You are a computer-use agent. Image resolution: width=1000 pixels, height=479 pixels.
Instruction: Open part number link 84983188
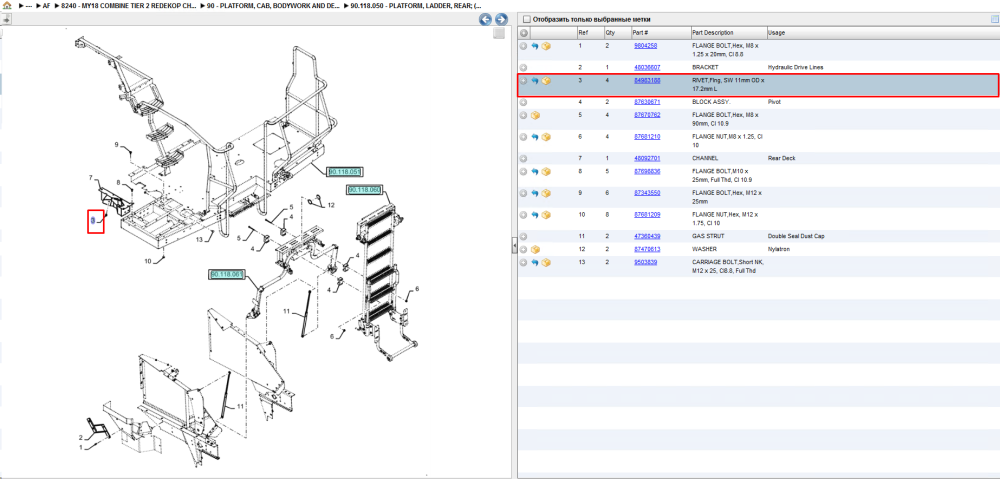click(647, 81)
